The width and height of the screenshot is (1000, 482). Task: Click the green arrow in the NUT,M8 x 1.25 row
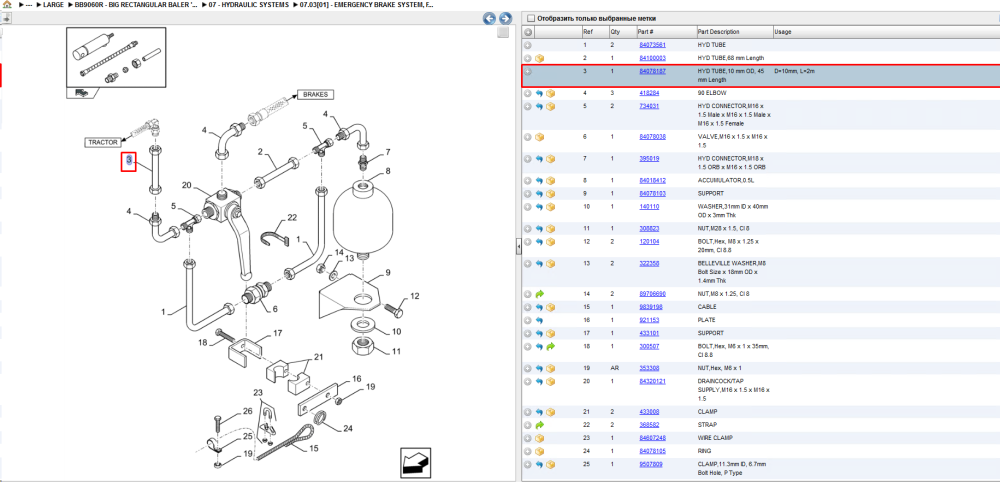(539, 294)
